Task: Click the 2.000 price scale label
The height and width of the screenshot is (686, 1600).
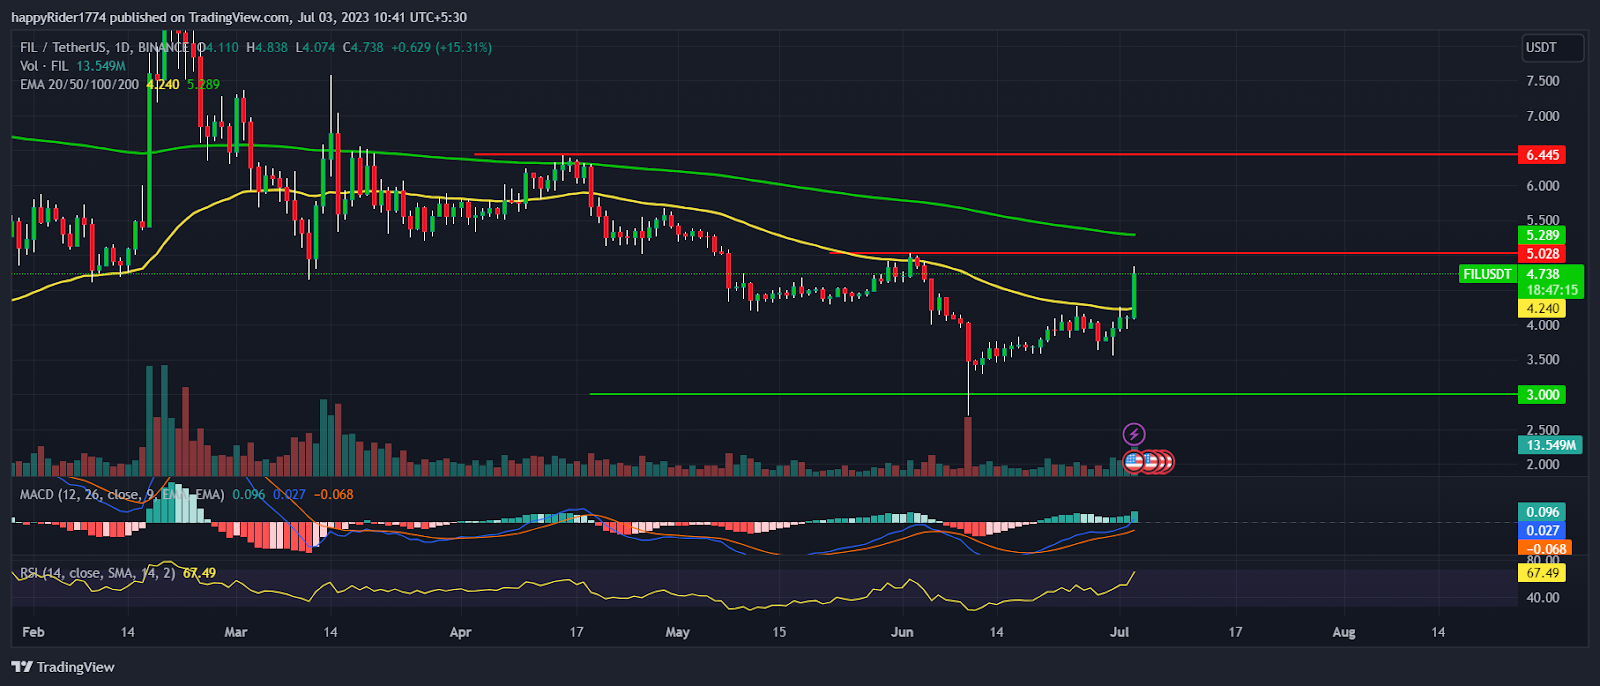Action: (1543, 464)
